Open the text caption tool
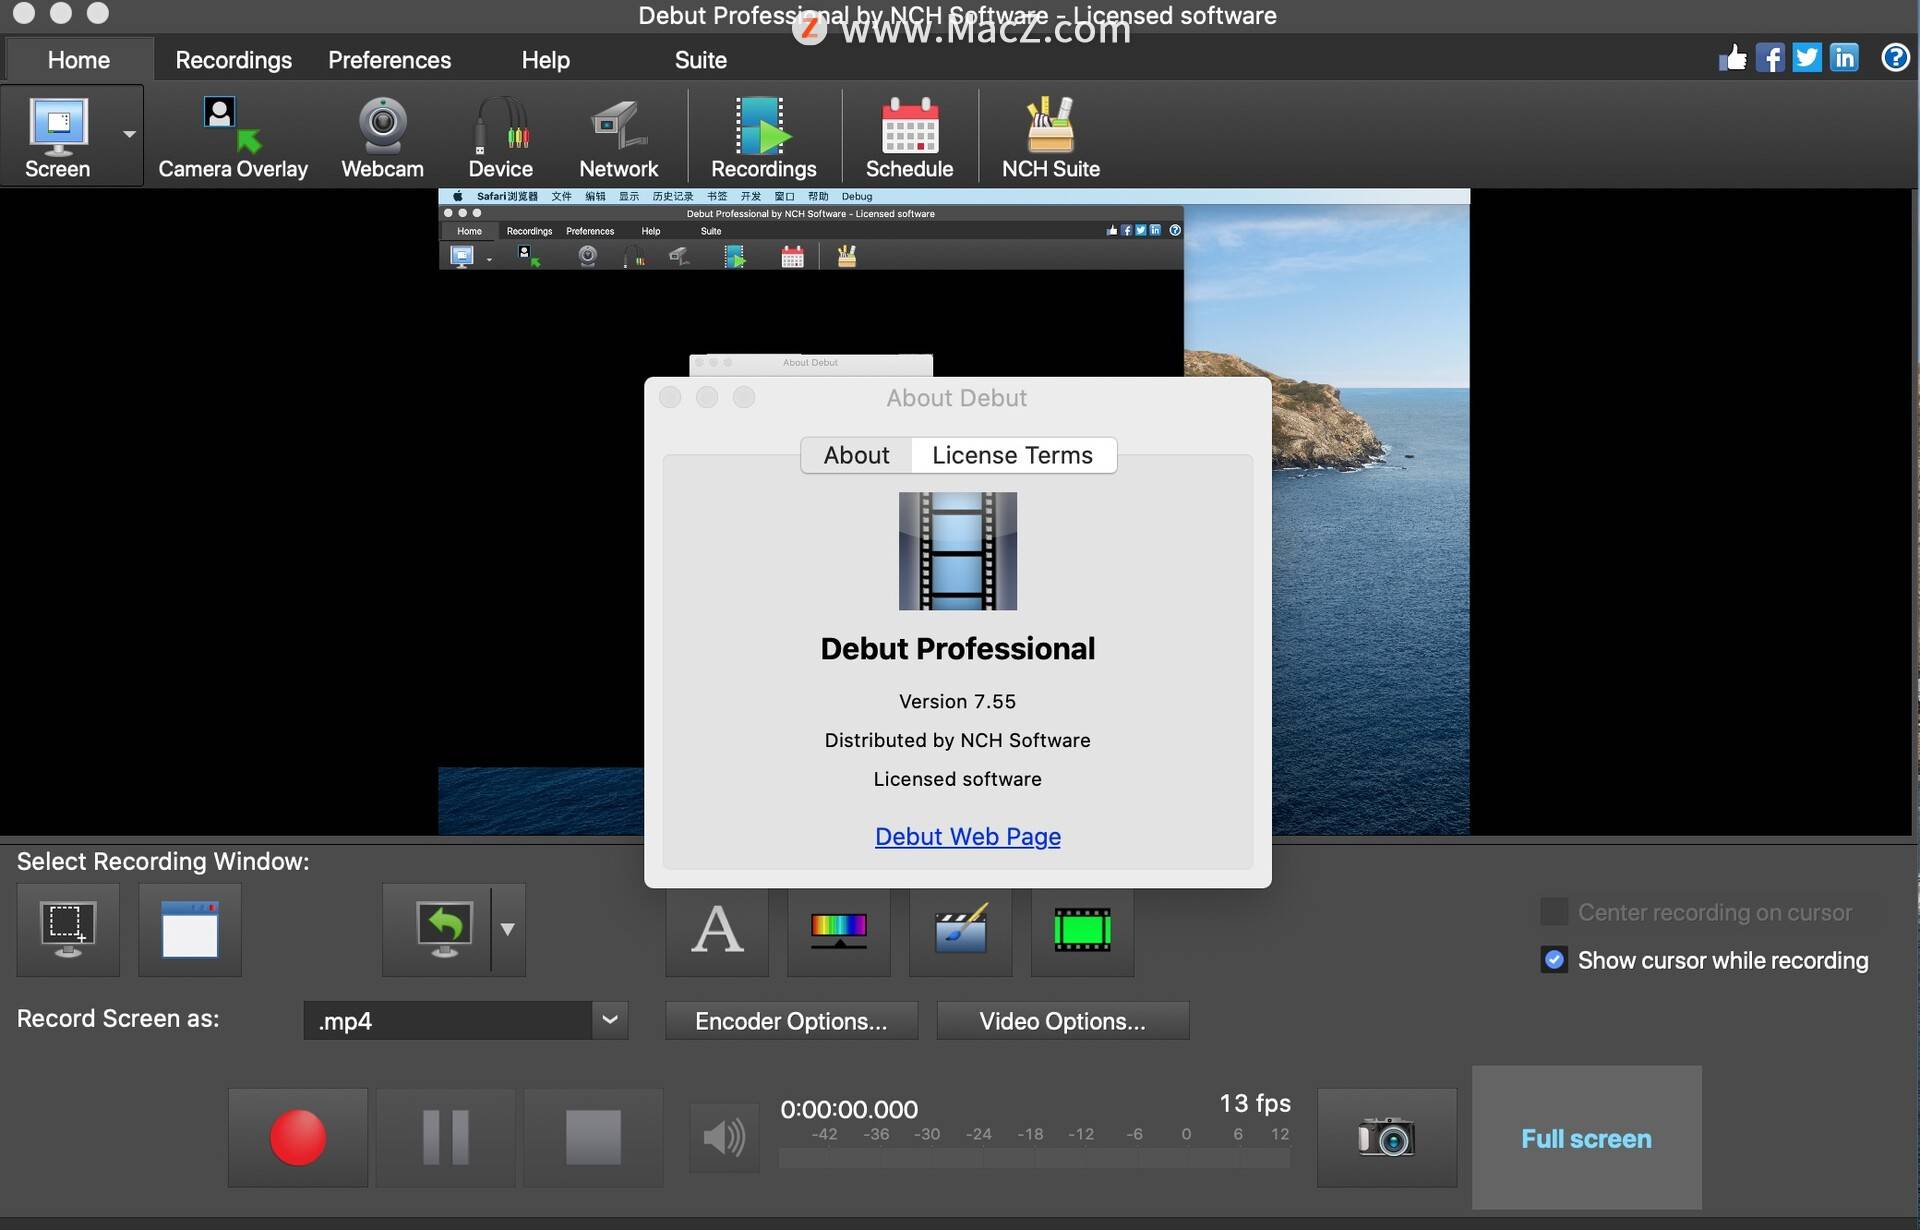The height and width of the screenshot is (1230, 1920). click(x=717, y=930)
